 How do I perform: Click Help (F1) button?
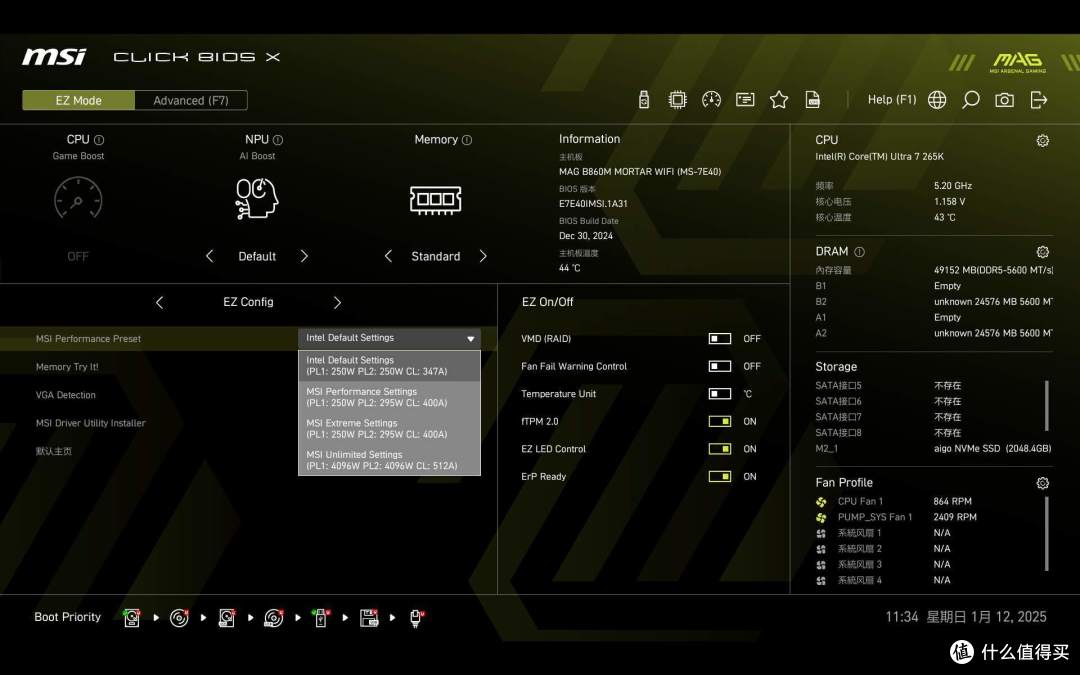[892, 100]
